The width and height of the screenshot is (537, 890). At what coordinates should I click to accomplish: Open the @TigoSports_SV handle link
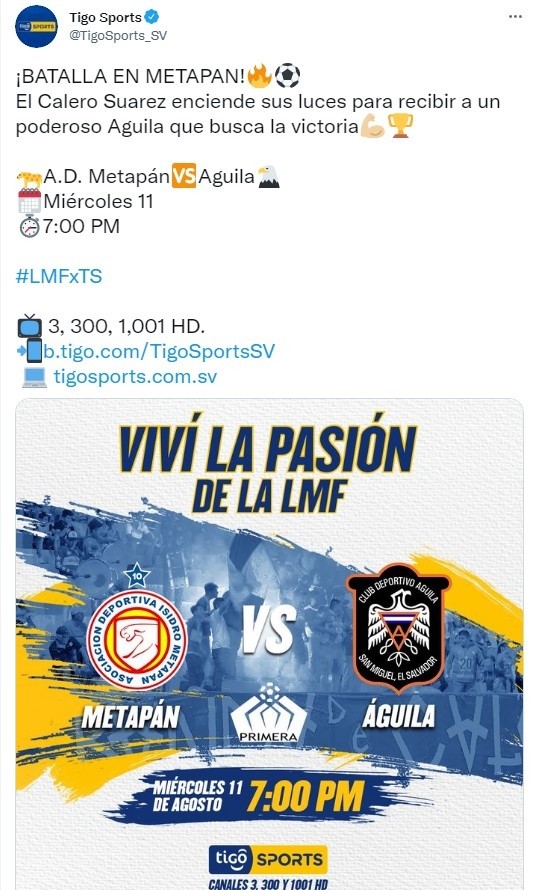pos(118,35)
